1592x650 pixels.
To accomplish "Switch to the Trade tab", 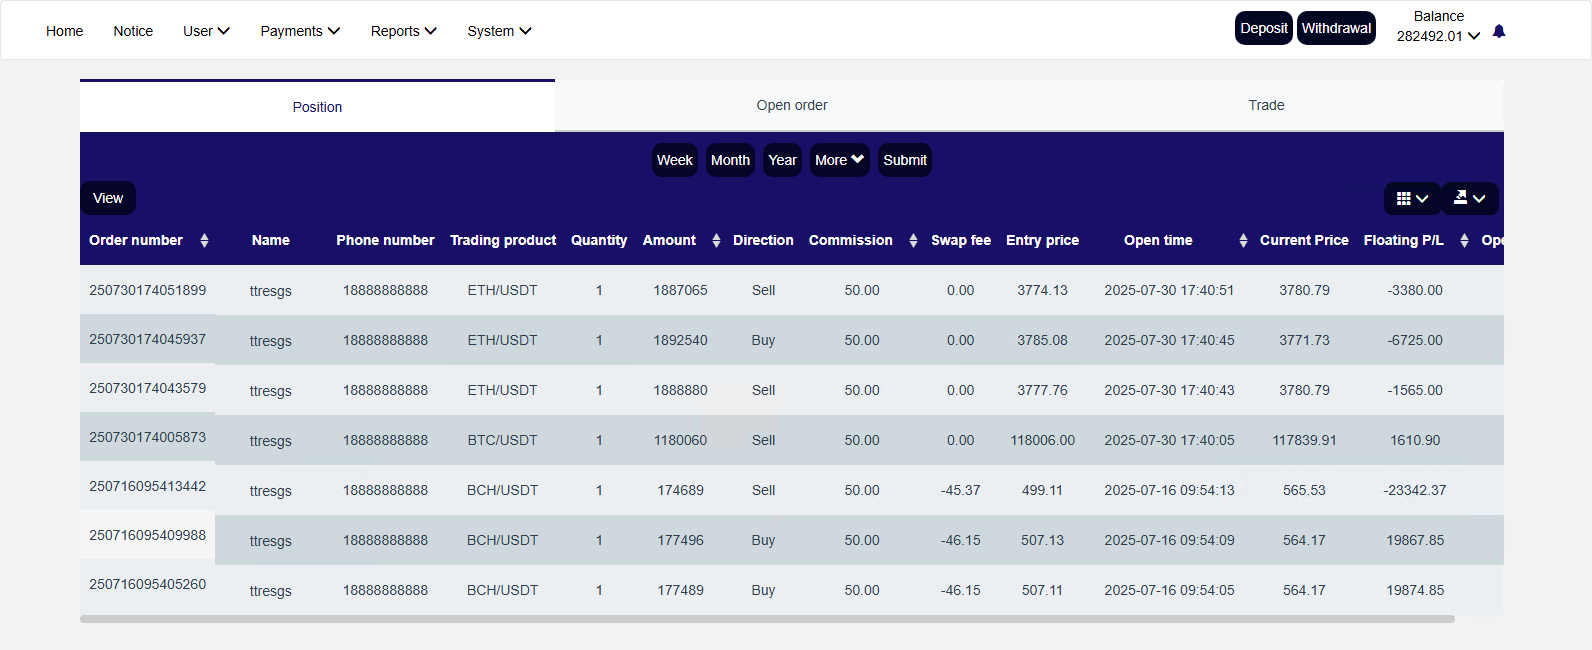I will click(x=1265, y=105).
